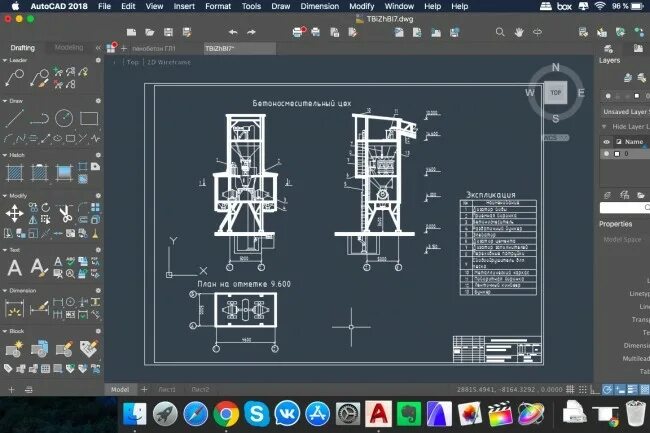The height and width of the screenshot is (433, 650).
Task: Open the Text edit brush tool
Action: tap(39, 268)
